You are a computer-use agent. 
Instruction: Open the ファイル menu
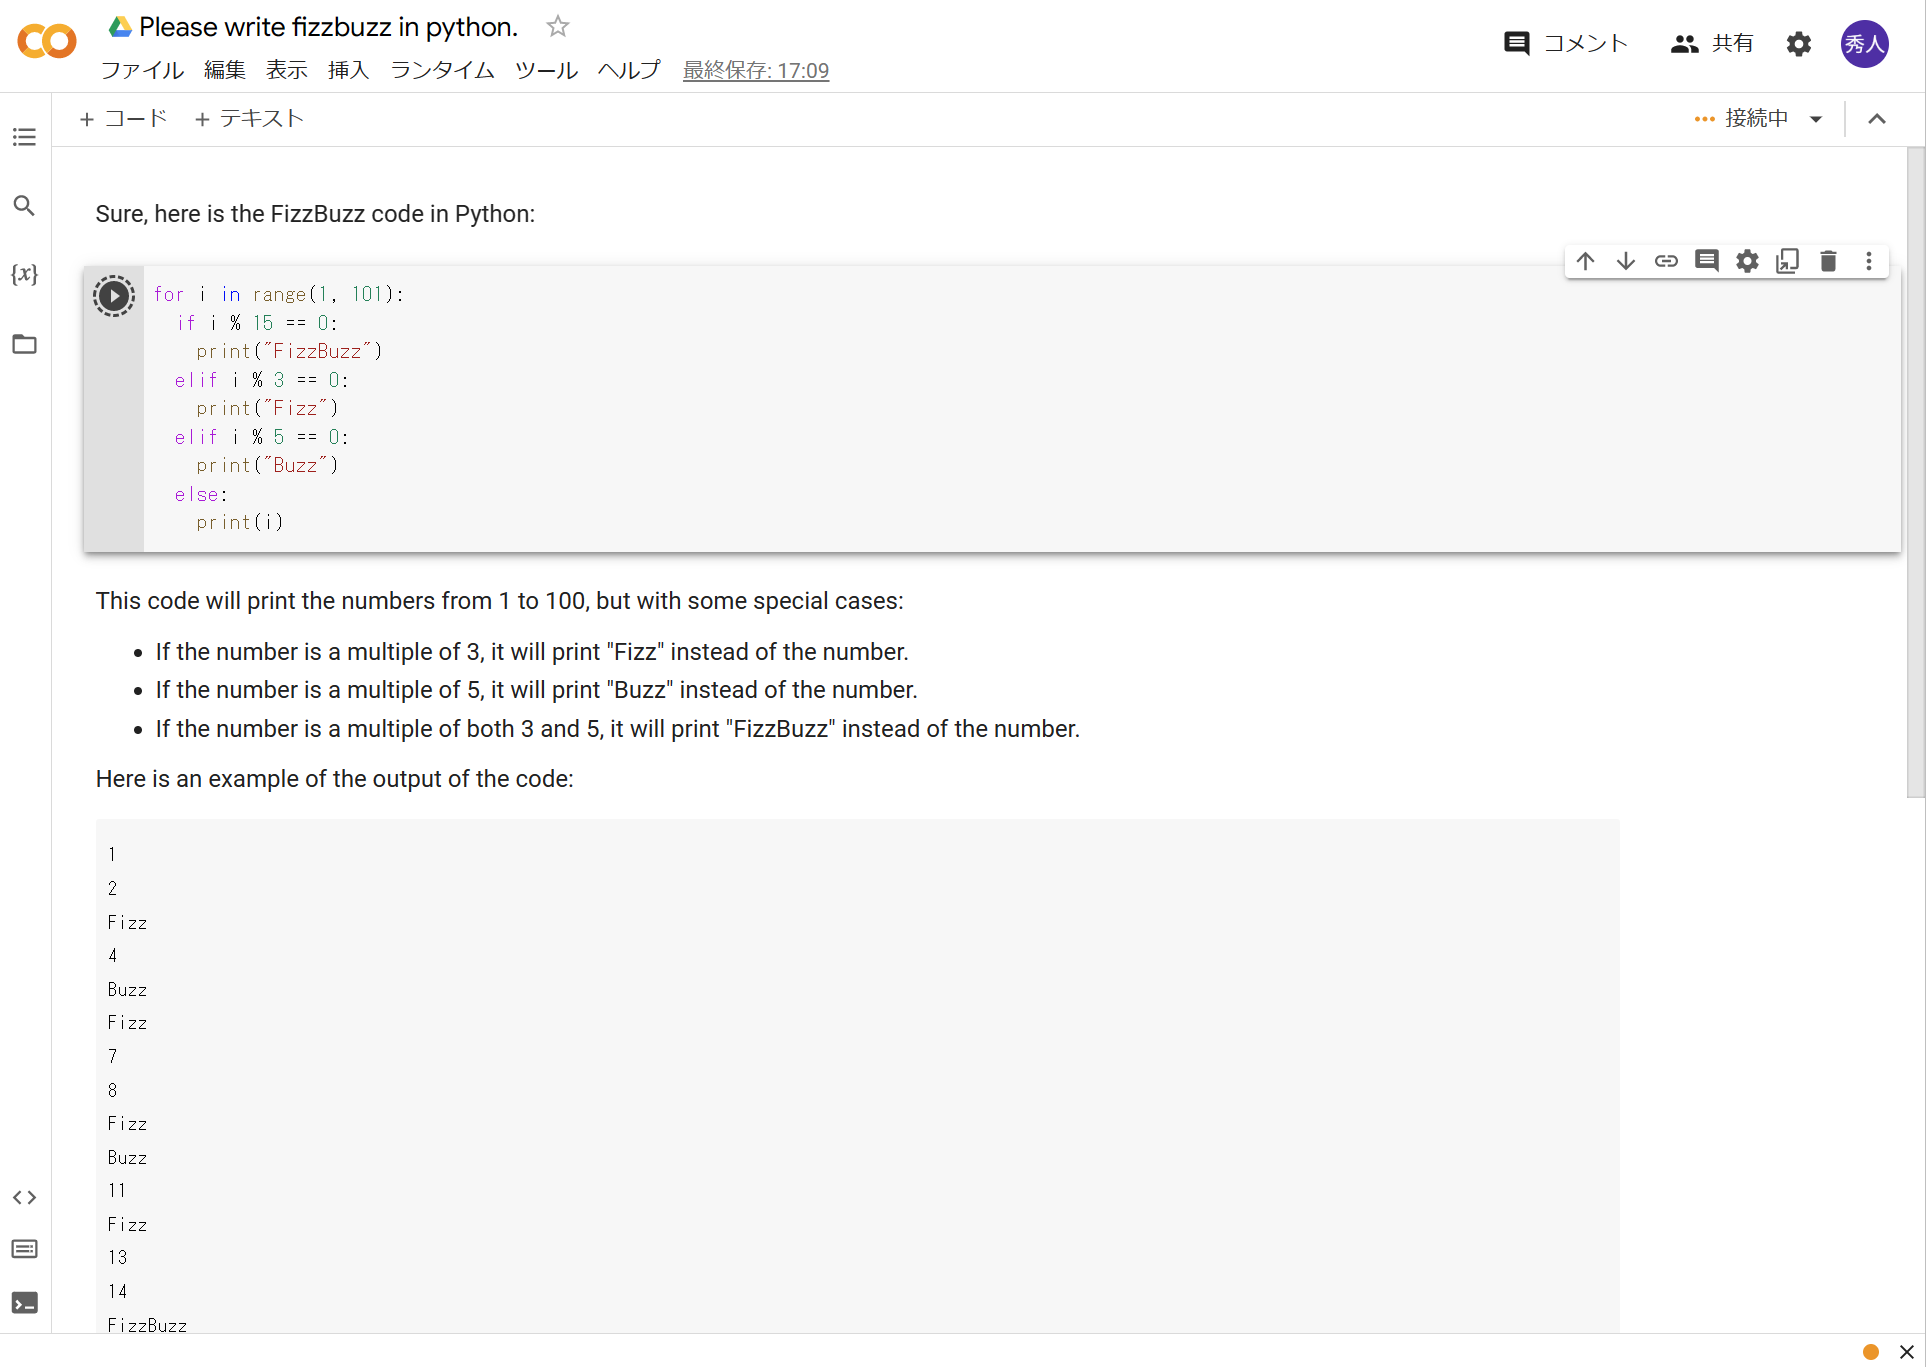coord(142,70)
